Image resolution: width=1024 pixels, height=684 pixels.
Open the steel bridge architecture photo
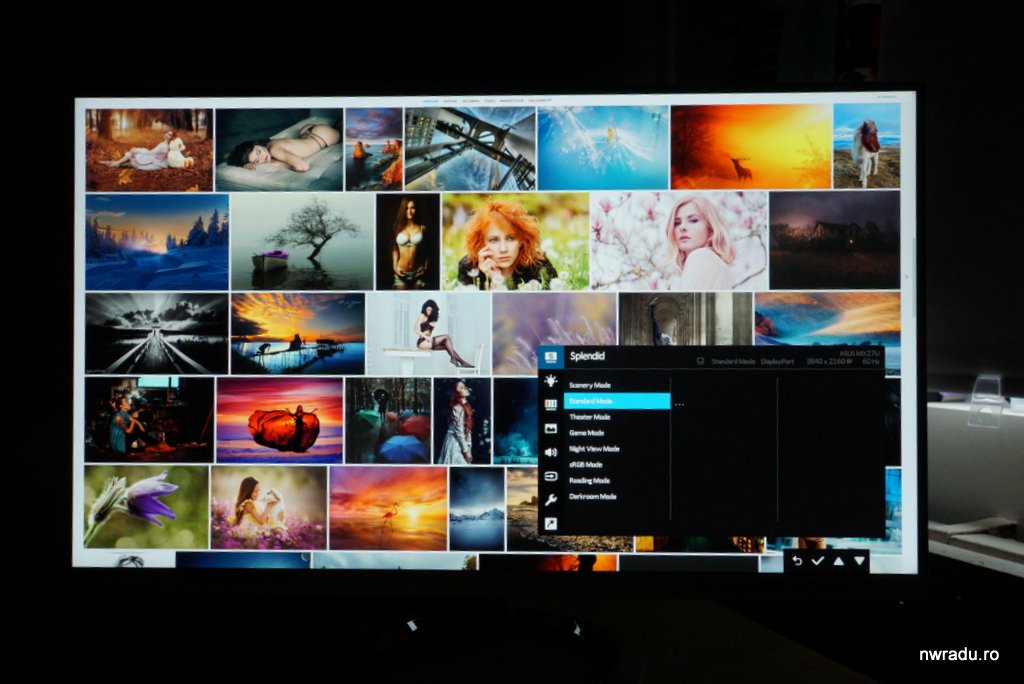point(470,149)
